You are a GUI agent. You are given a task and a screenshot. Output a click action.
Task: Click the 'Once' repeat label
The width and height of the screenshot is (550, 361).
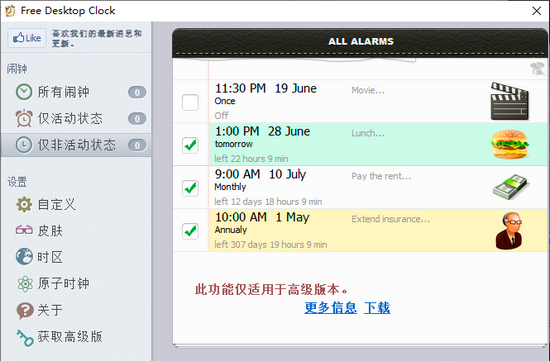225,101
